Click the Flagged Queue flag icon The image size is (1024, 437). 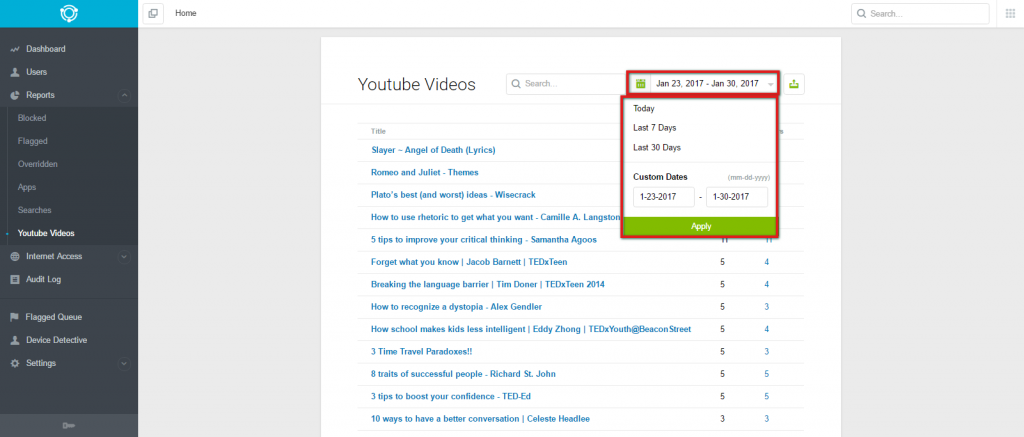(14, 317)
